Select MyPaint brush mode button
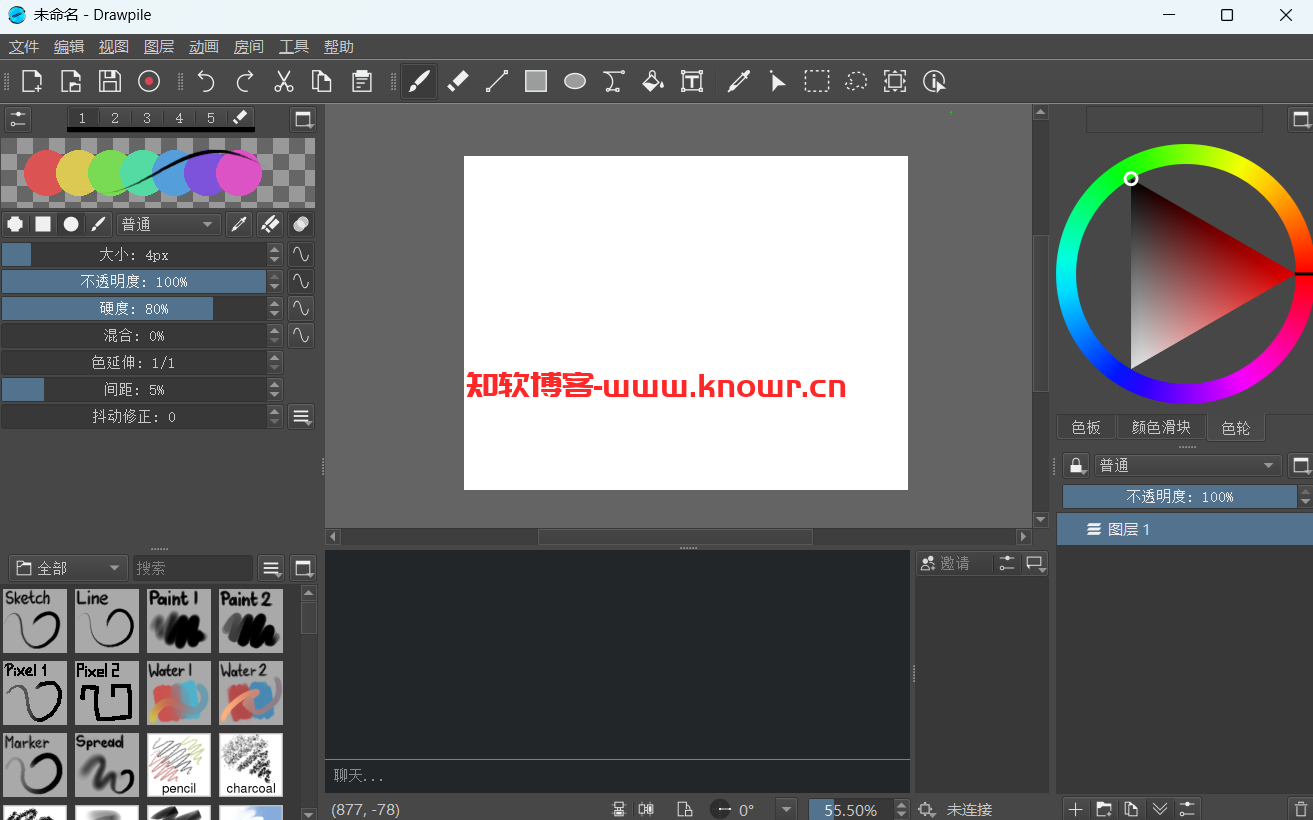Viewport: 1313px width, 820px height. click(99, 224)
